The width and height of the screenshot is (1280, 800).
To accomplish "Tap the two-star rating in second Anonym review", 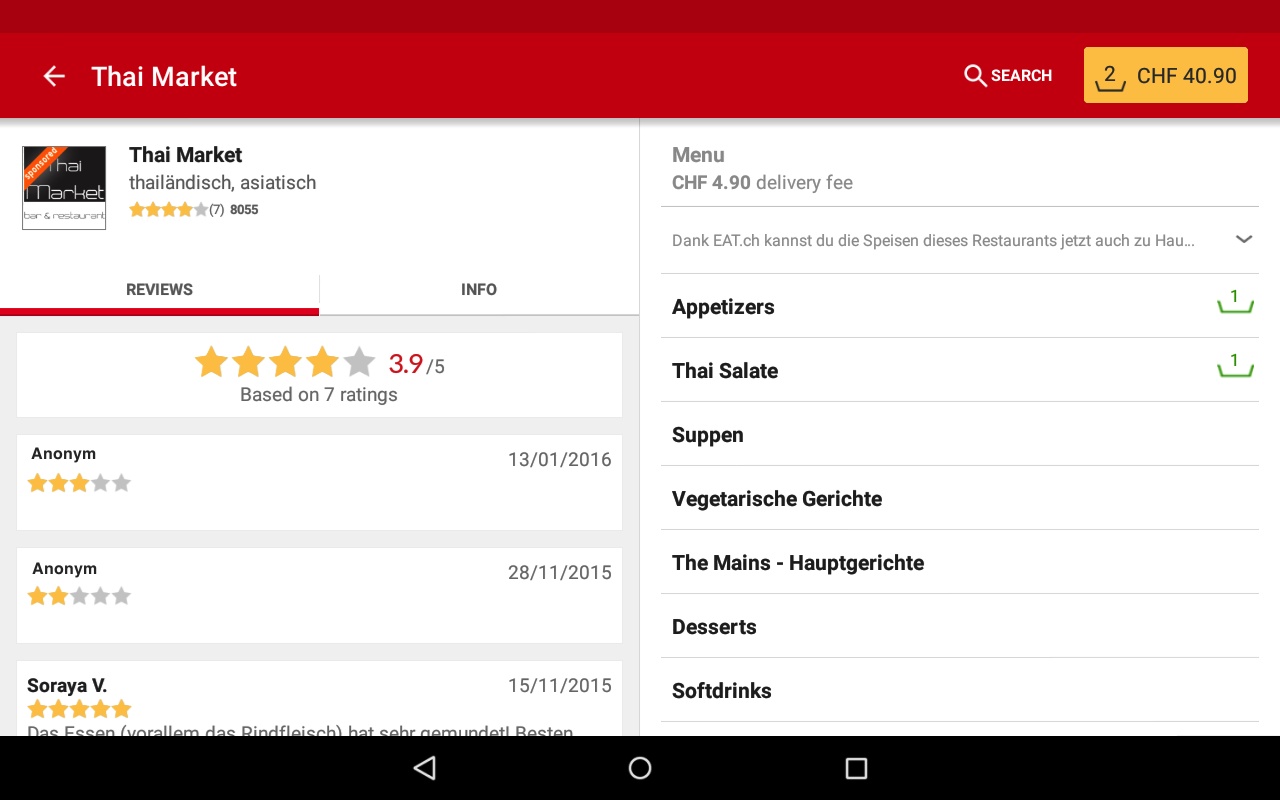I will pyautogui.click(x=80, y=596).
